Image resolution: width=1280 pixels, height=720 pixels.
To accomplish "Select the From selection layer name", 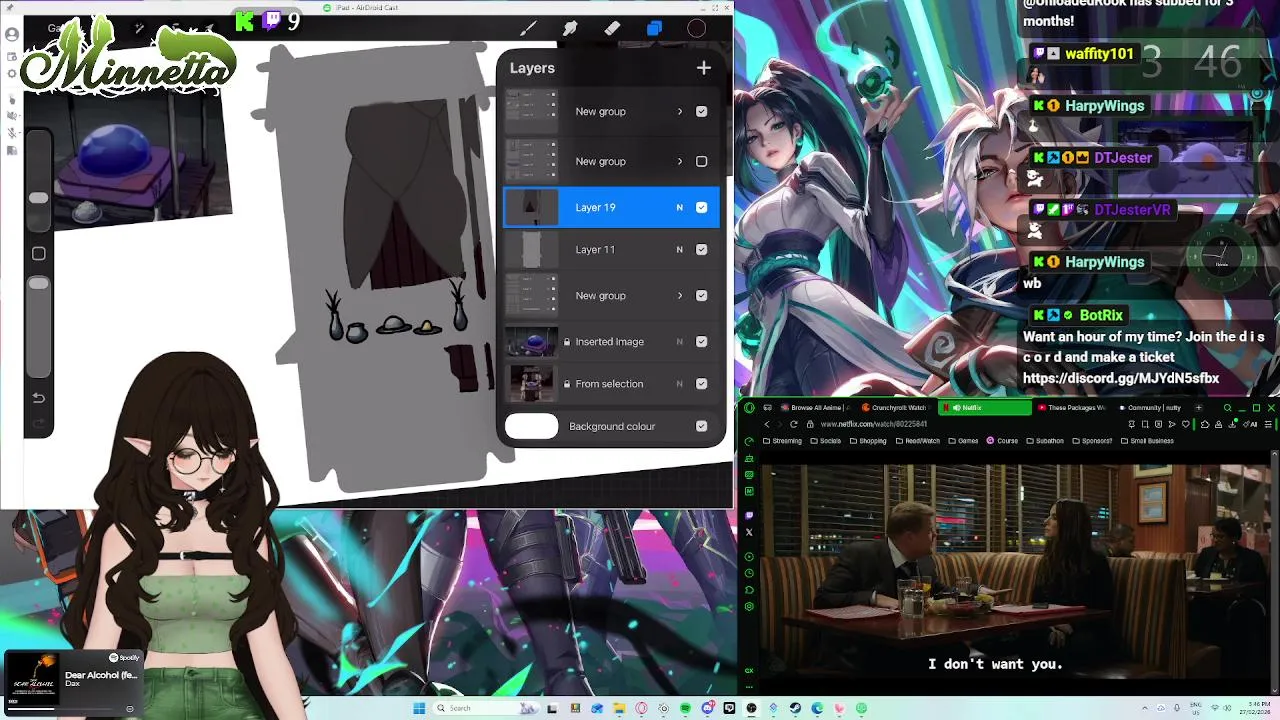I will [x=609, y=384].
